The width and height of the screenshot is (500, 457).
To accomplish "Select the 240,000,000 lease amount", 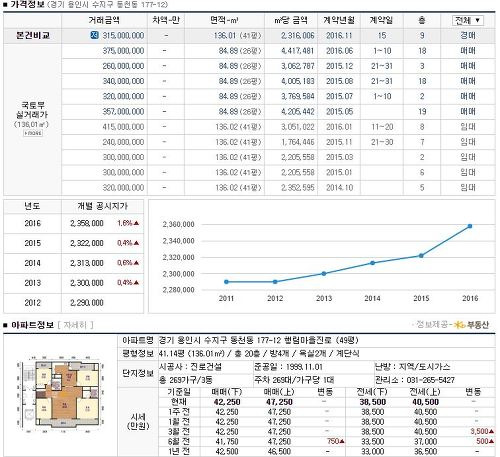I will coord(123,142).
